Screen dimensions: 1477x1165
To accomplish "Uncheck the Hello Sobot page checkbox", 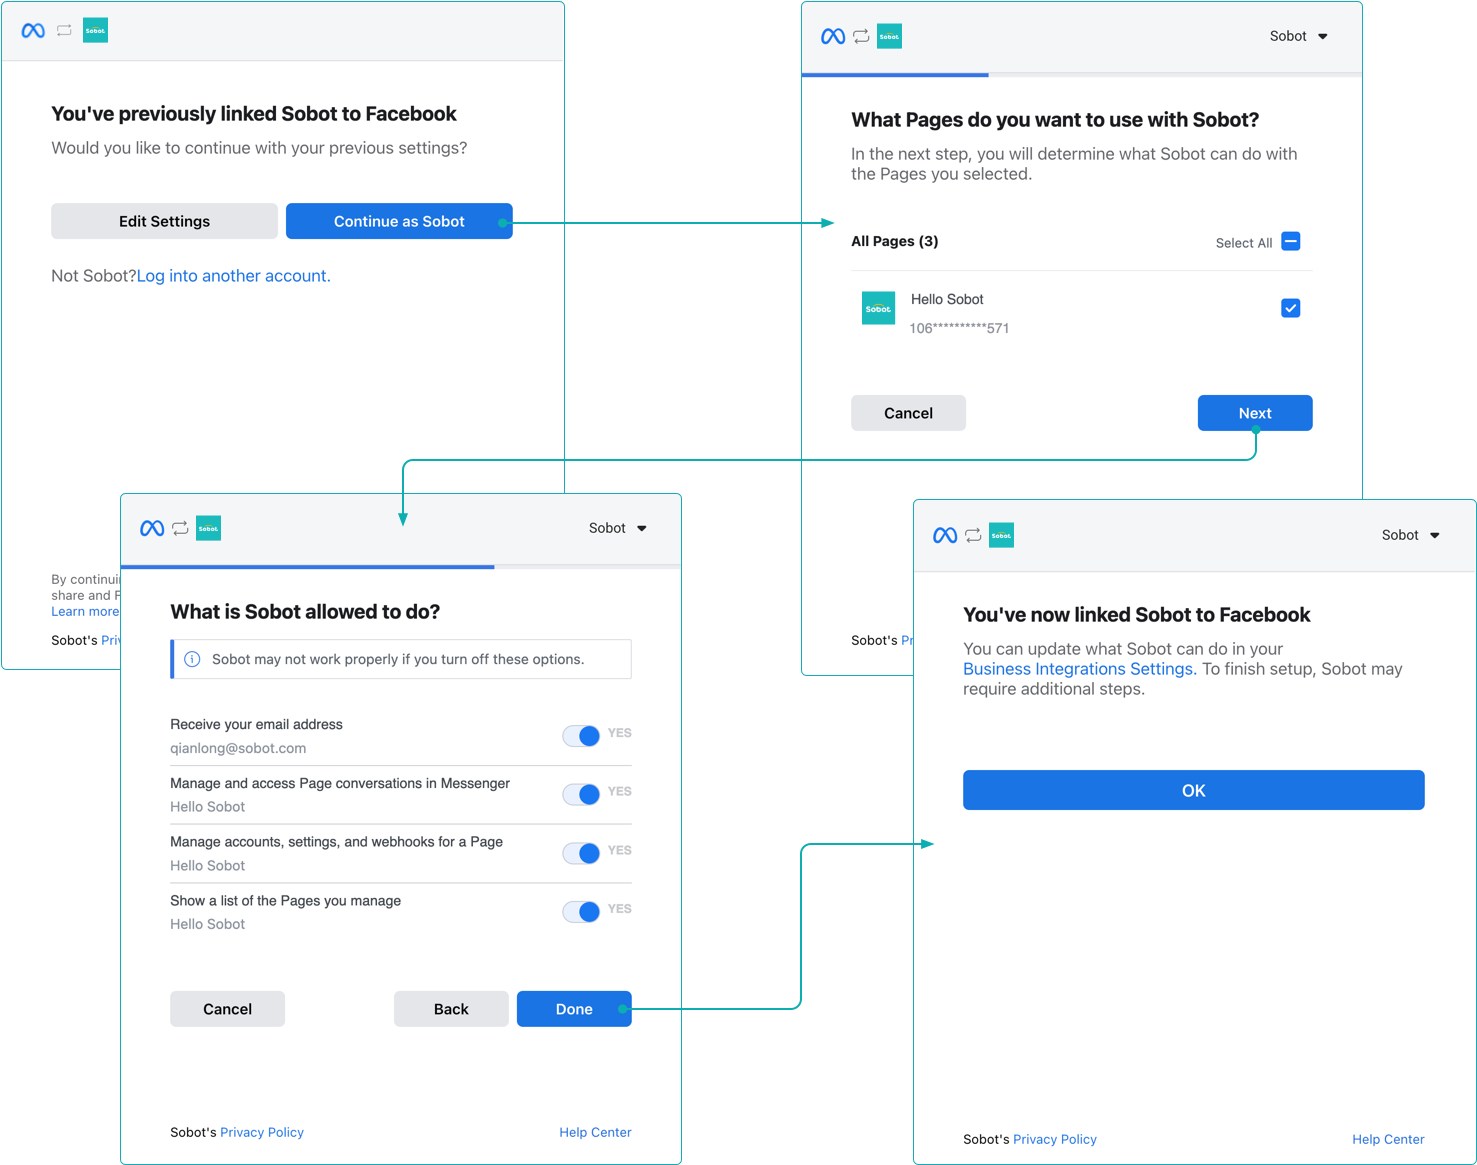I will (x=1291, y=308).
